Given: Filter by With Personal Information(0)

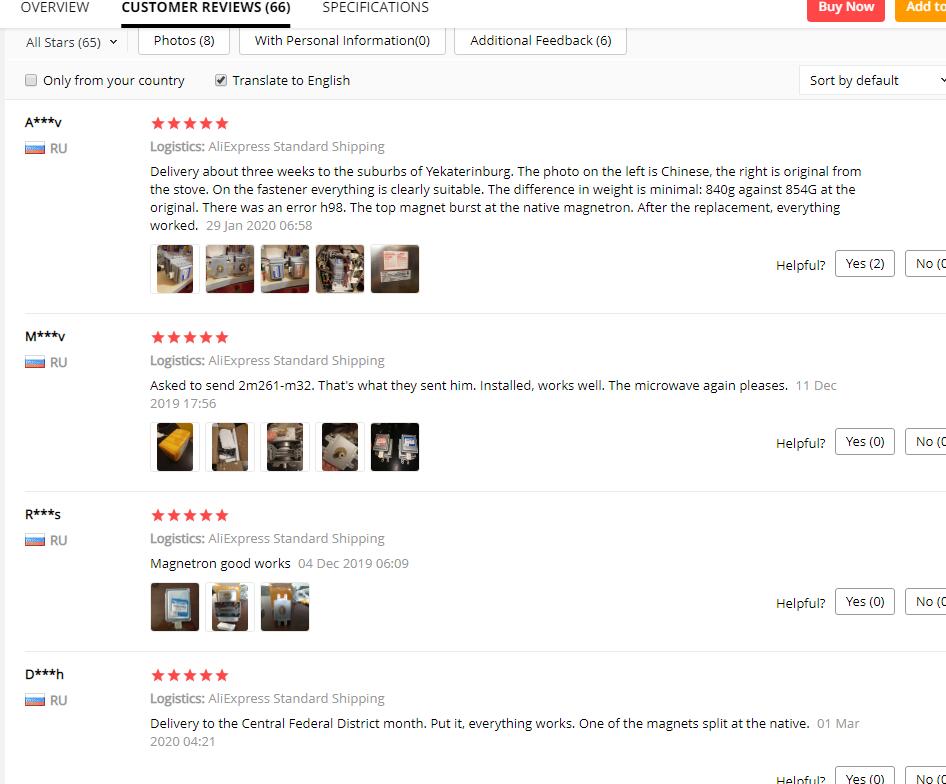Looking at the screenshot, I should click(x=342, y=40).
